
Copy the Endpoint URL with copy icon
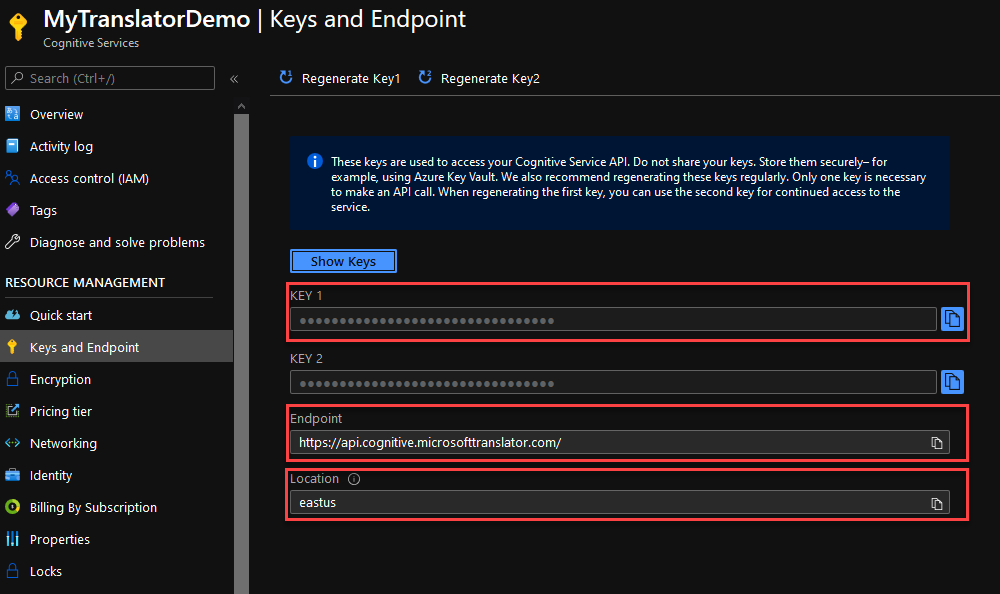point(936,443)
